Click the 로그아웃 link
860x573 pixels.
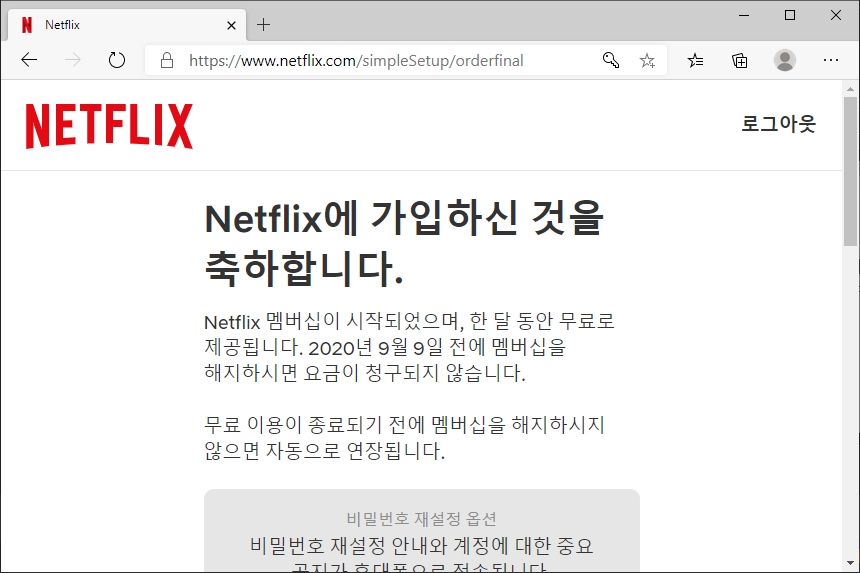779,124
